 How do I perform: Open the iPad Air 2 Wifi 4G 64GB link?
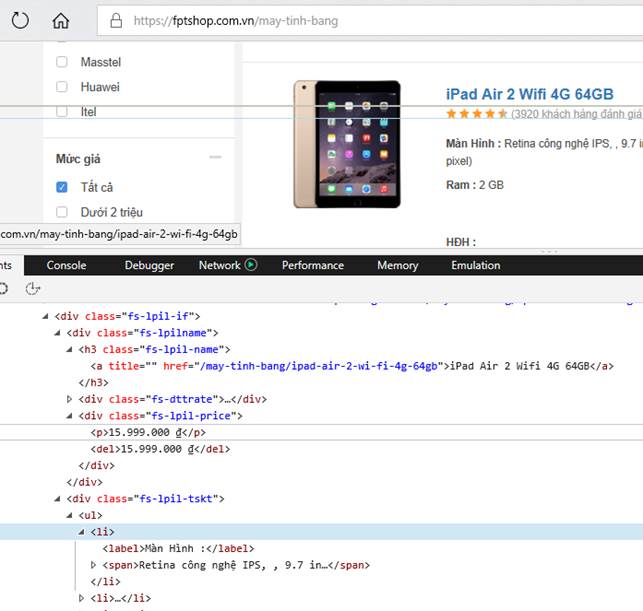coord(529,94)
